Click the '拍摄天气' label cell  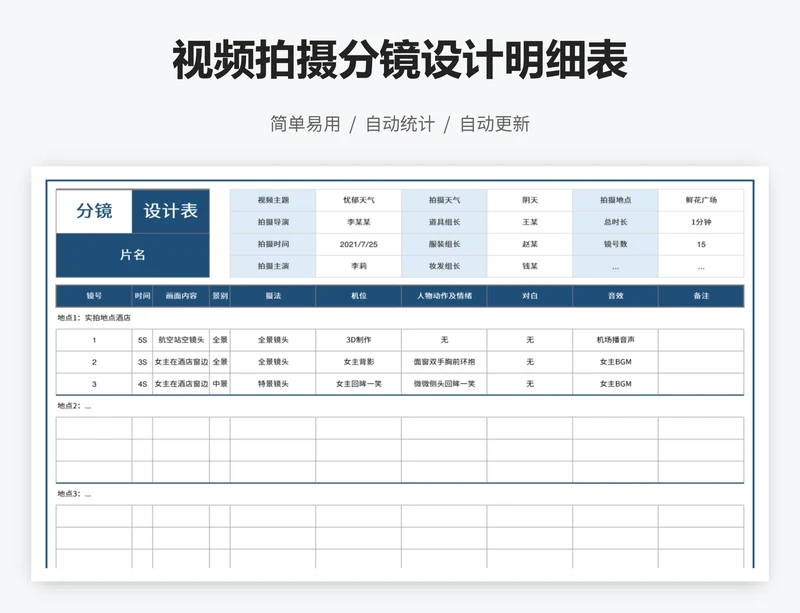[444, 200]
